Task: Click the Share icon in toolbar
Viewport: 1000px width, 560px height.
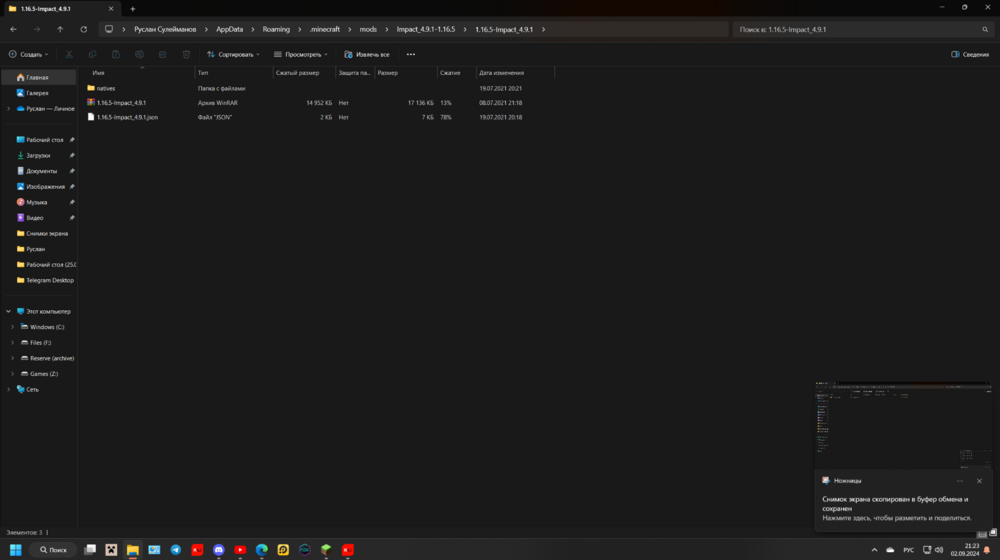Action: pos(163,54)
